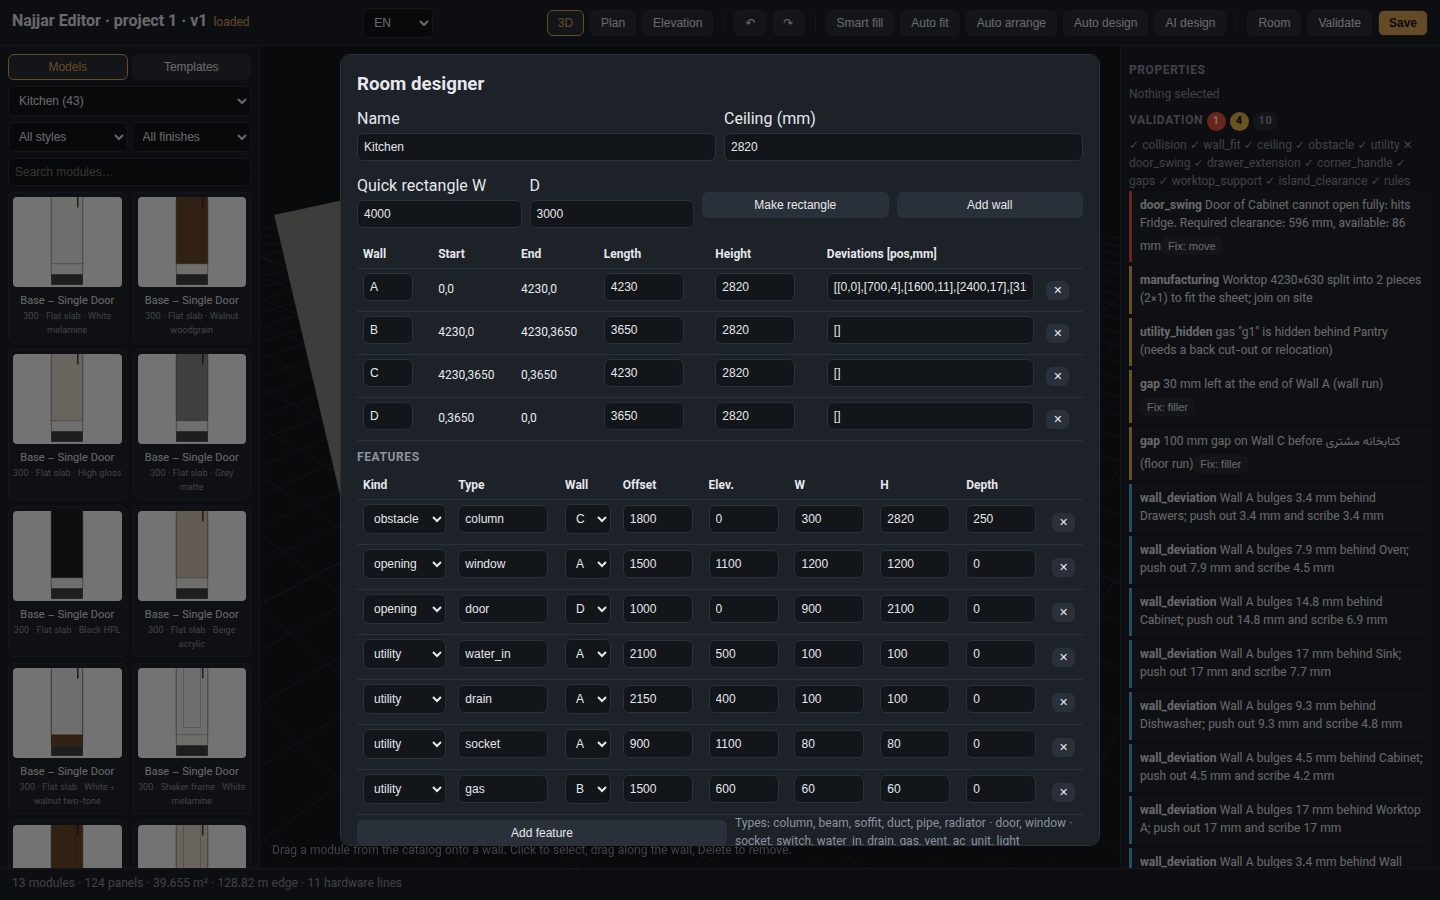Screen dimensions: 1440x900
Task: Switch to the Templates tab
Action: tap(191, 67)
